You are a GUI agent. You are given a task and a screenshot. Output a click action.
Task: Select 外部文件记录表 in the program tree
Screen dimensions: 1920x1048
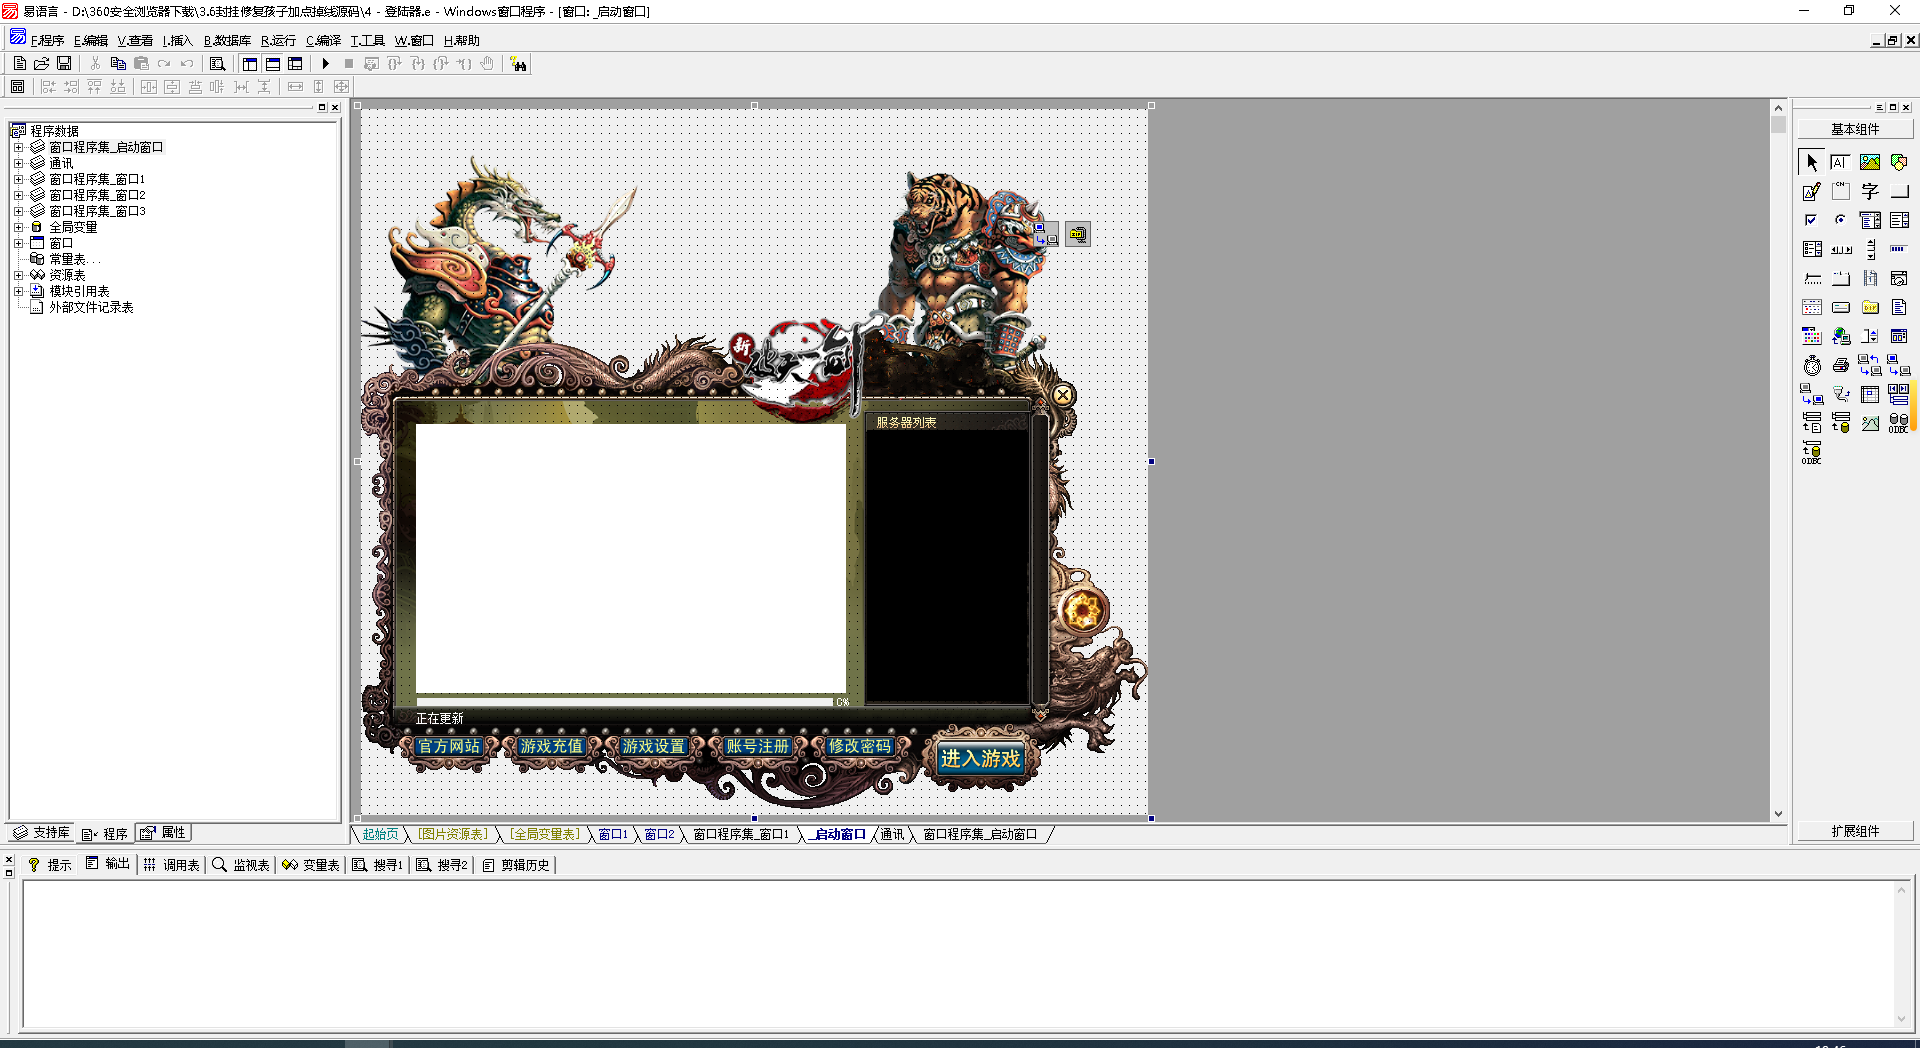click(91, 307)
